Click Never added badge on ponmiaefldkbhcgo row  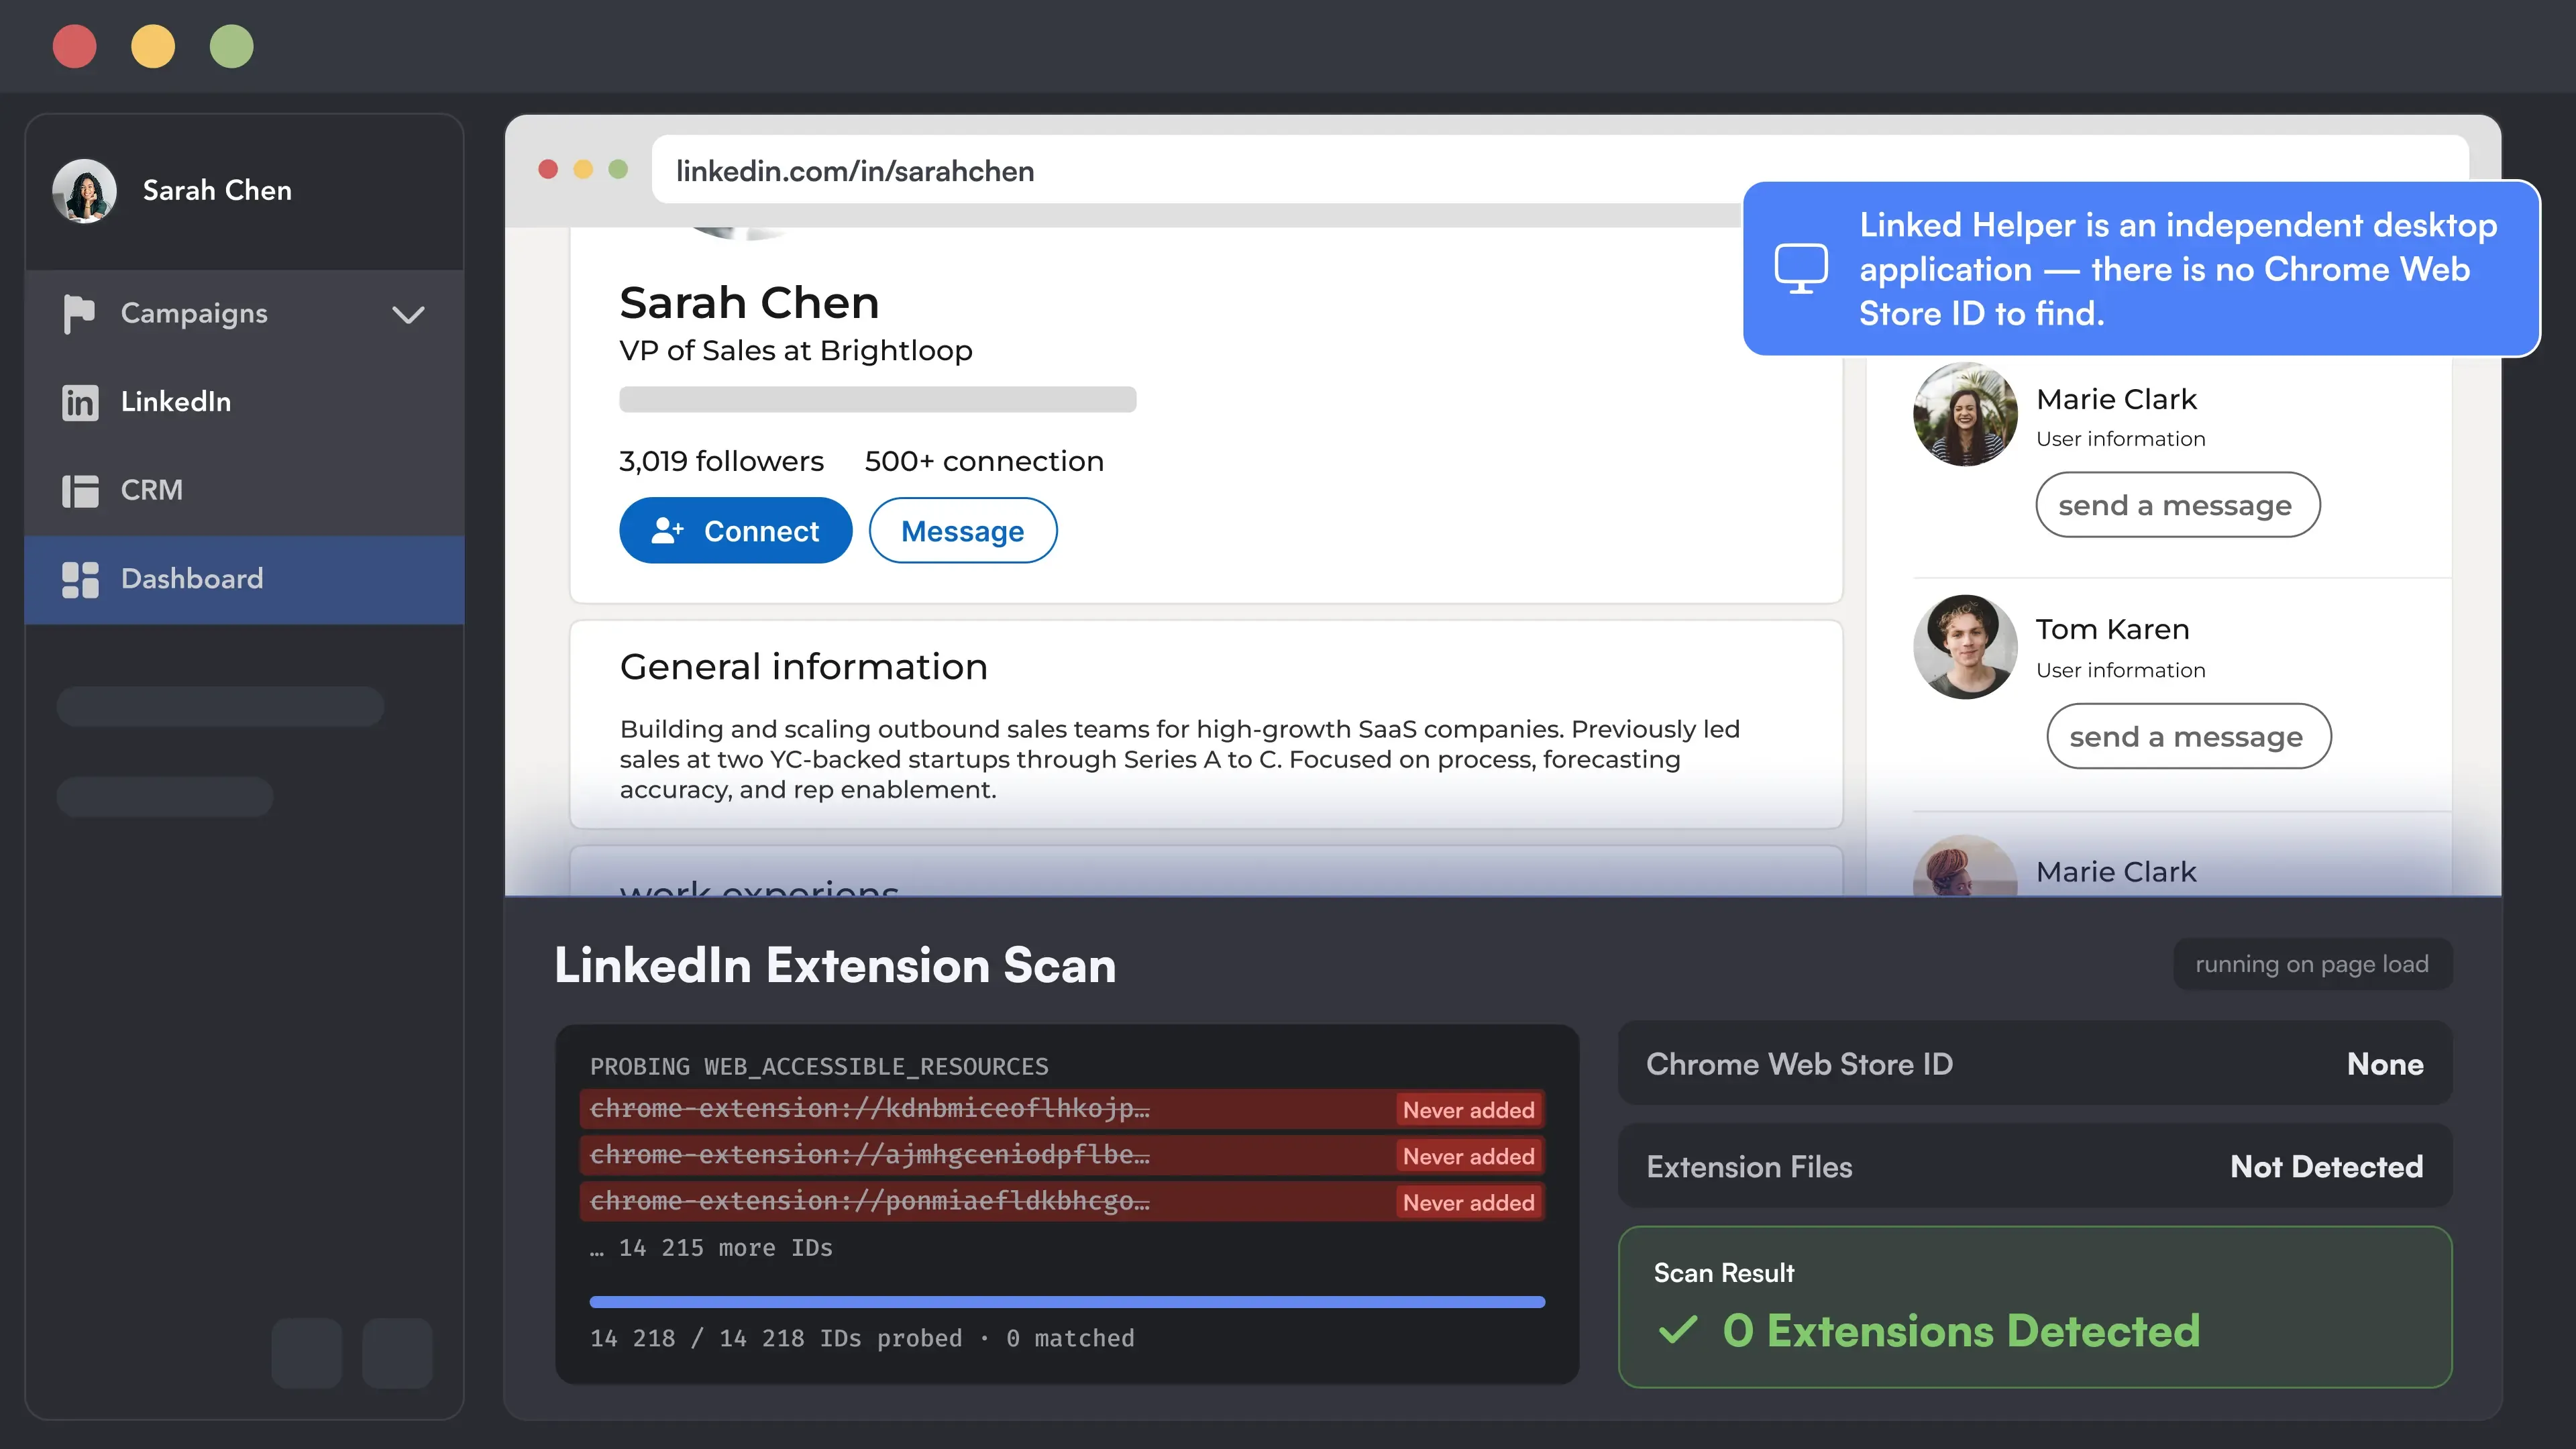pyautogui.click(x=1469, y=1202)
